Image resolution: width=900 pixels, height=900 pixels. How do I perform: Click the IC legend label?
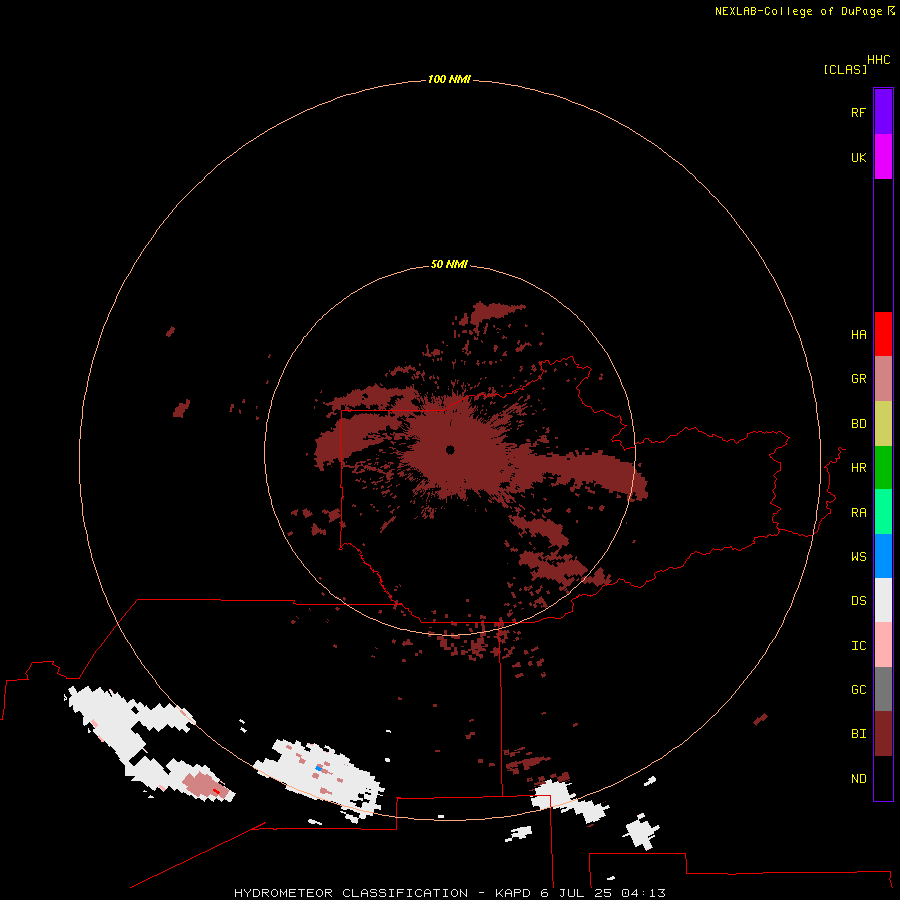pyautogui.click(x=858, y=645)
